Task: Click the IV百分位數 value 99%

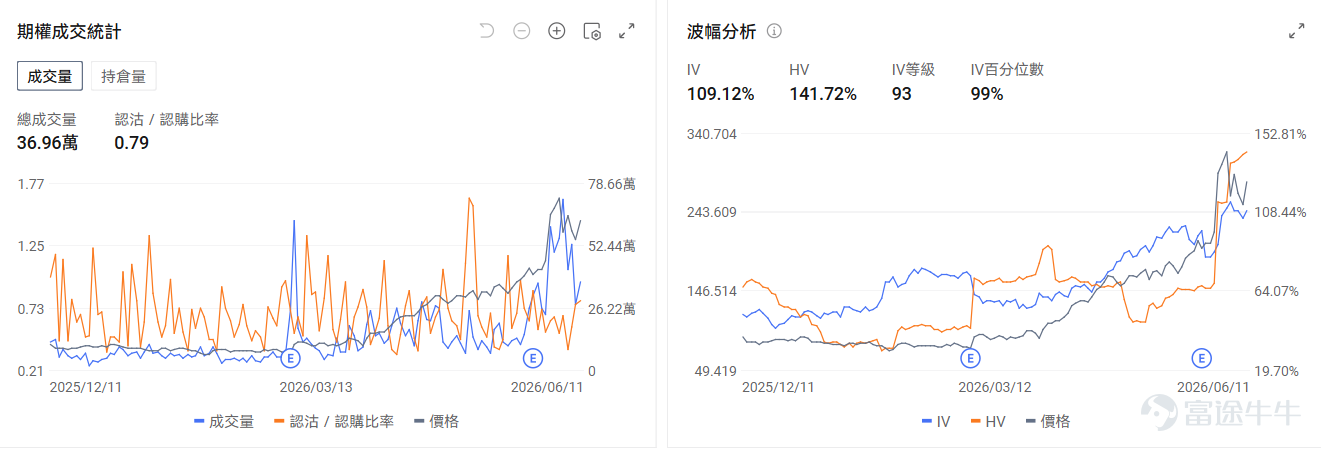Action: coord(987,94)
